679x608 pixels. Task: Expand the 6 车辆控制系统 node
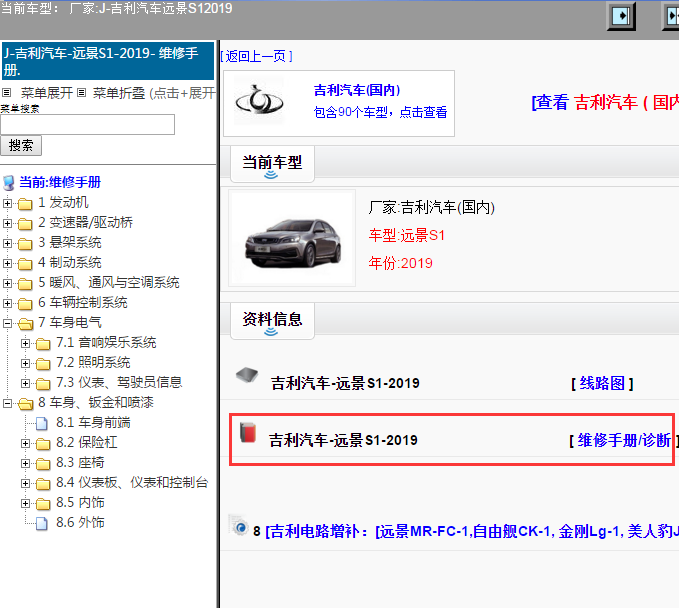[x=7, y=303]
